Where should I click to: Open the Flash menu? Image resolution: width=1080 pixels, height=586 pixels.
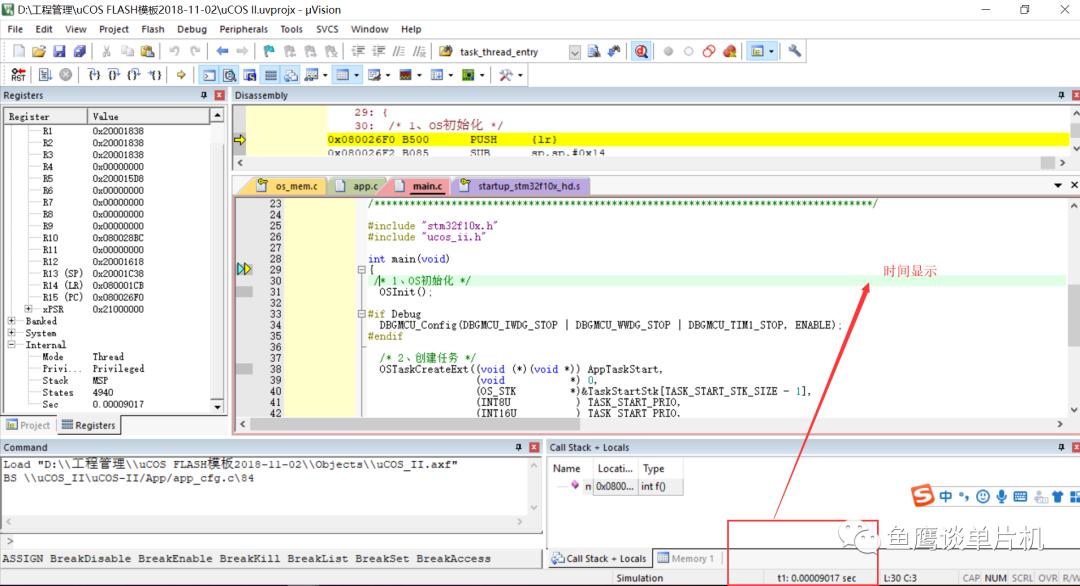tap(153, 29)
